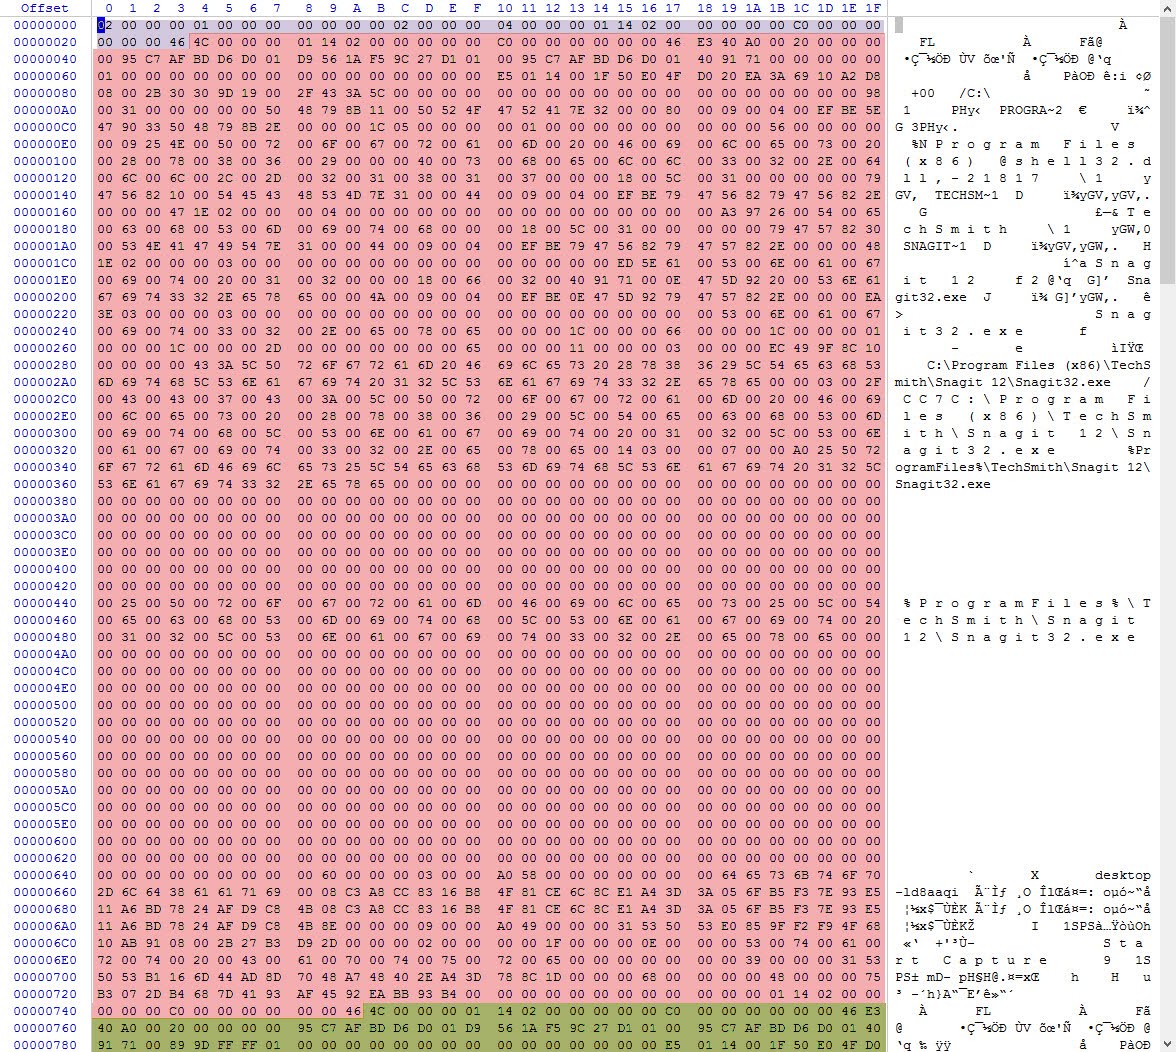This screenshot has height=1052, width=1176.
Task: Click the column header labeled A
Action: click(x=357, y=8)
